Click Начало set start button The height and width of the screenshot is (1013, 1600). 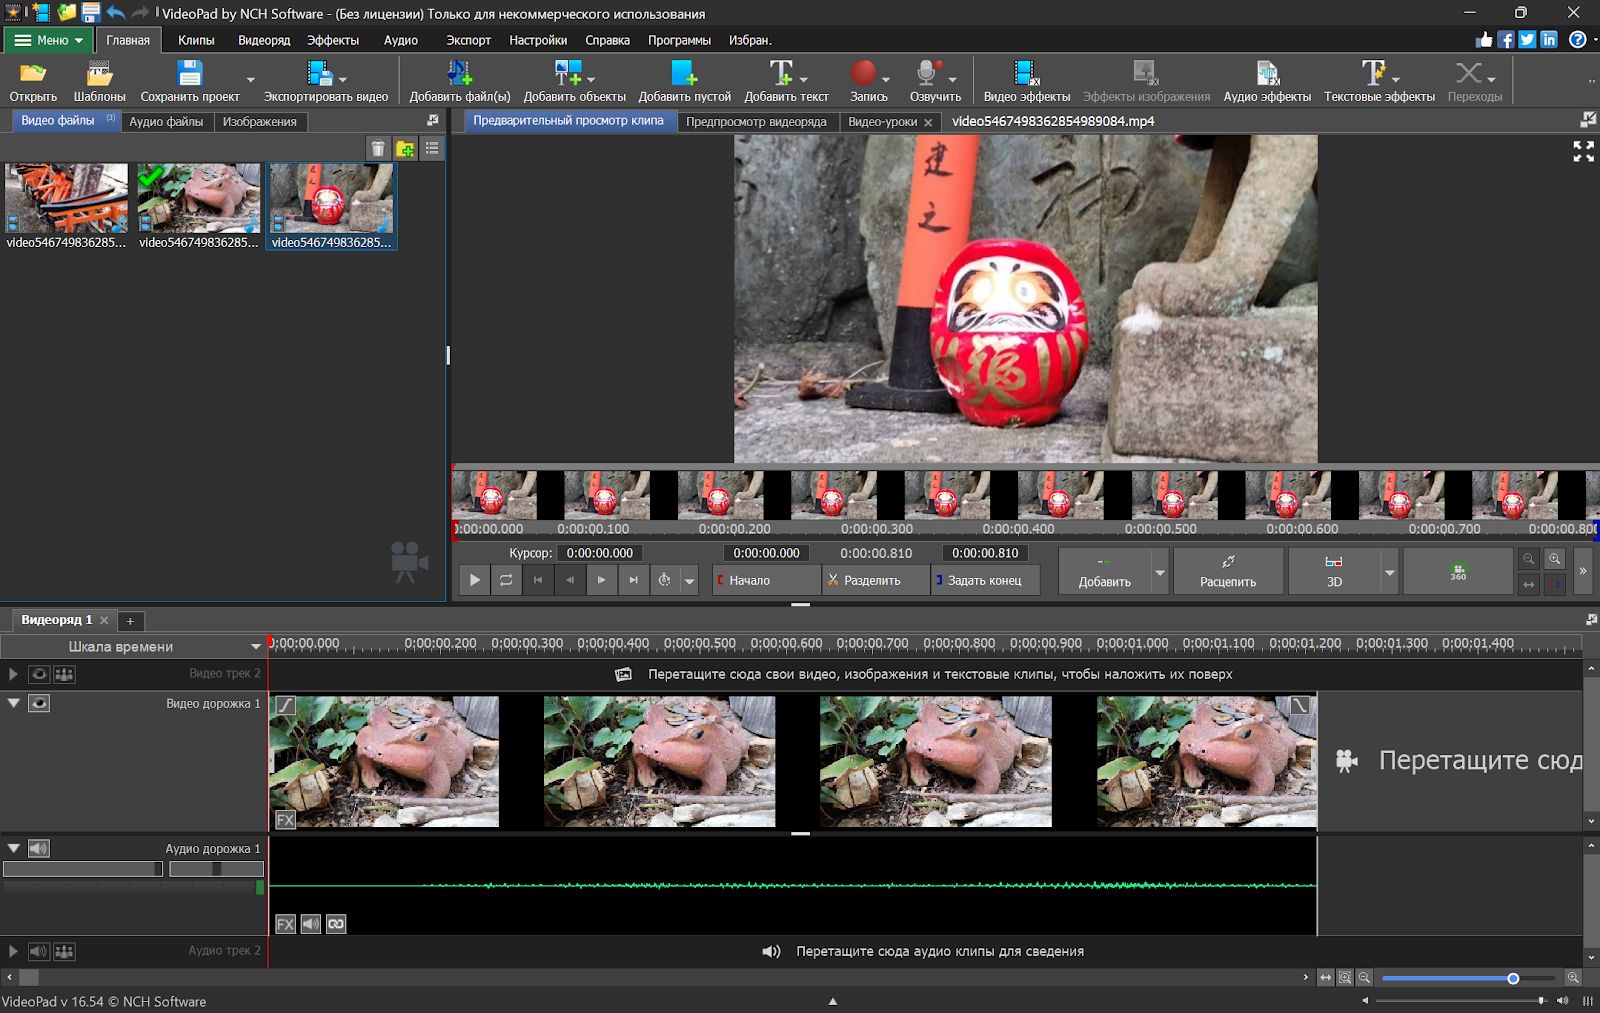pos(766,580)
